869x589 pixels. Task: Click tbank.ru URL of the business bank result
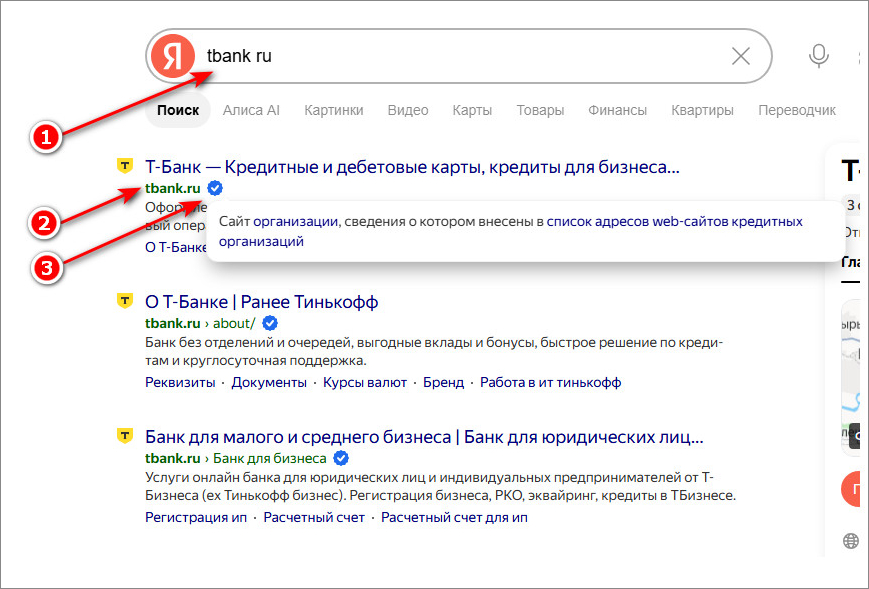pos(173,458)
